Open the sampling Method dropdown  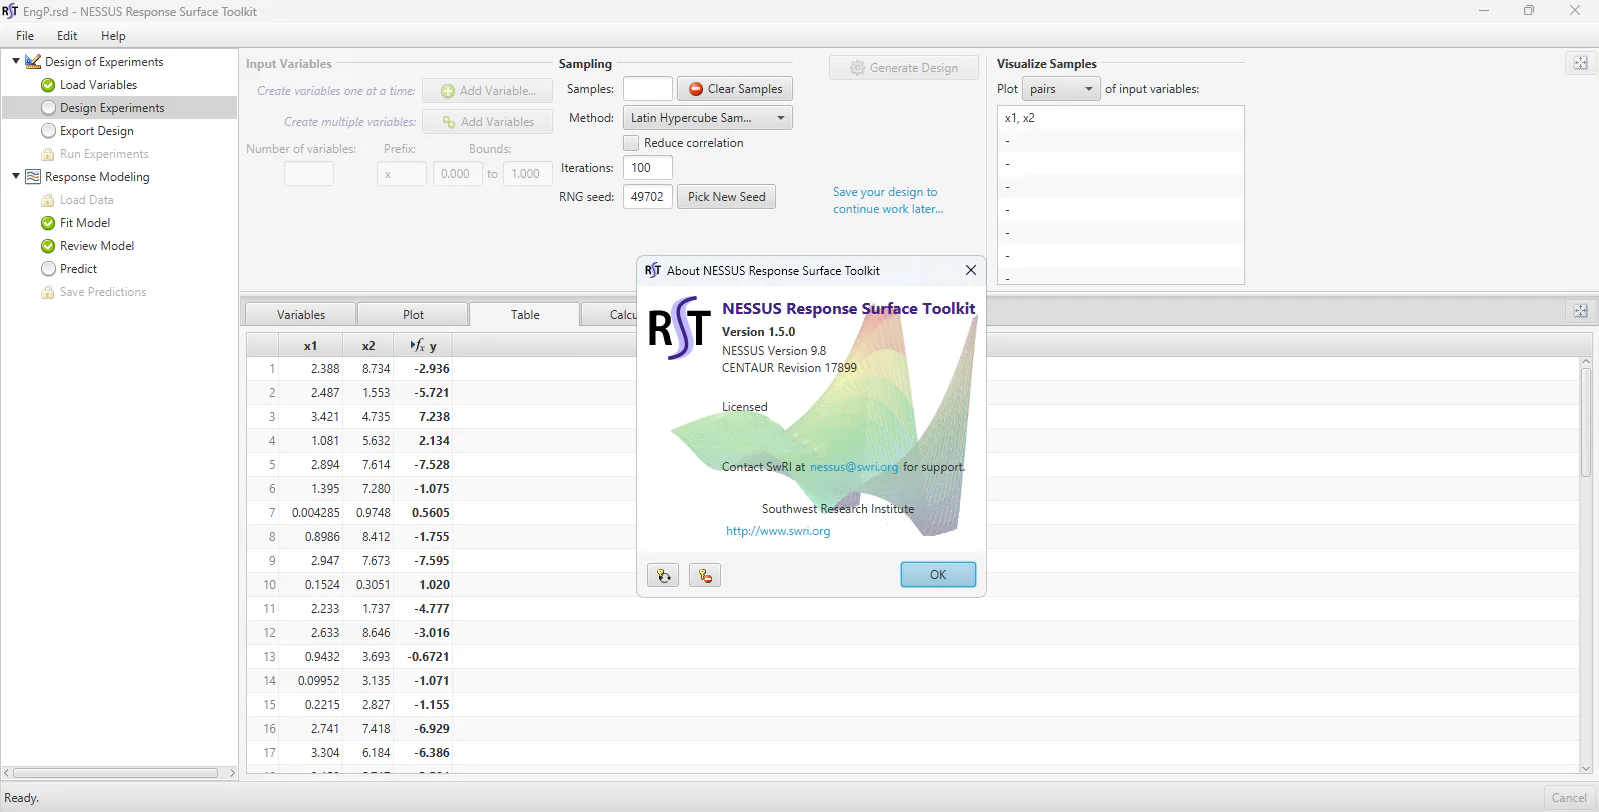point(708,118)
